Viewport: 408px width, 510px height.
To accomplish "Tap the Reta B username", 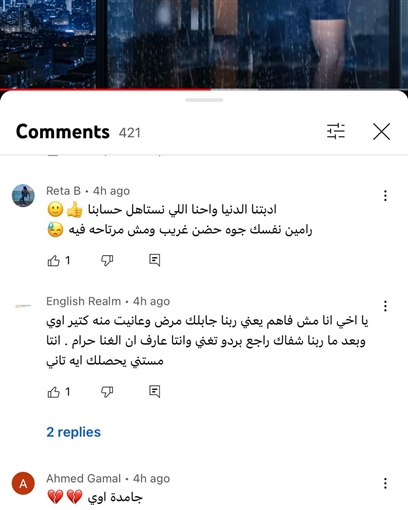I will coord(63,191).
